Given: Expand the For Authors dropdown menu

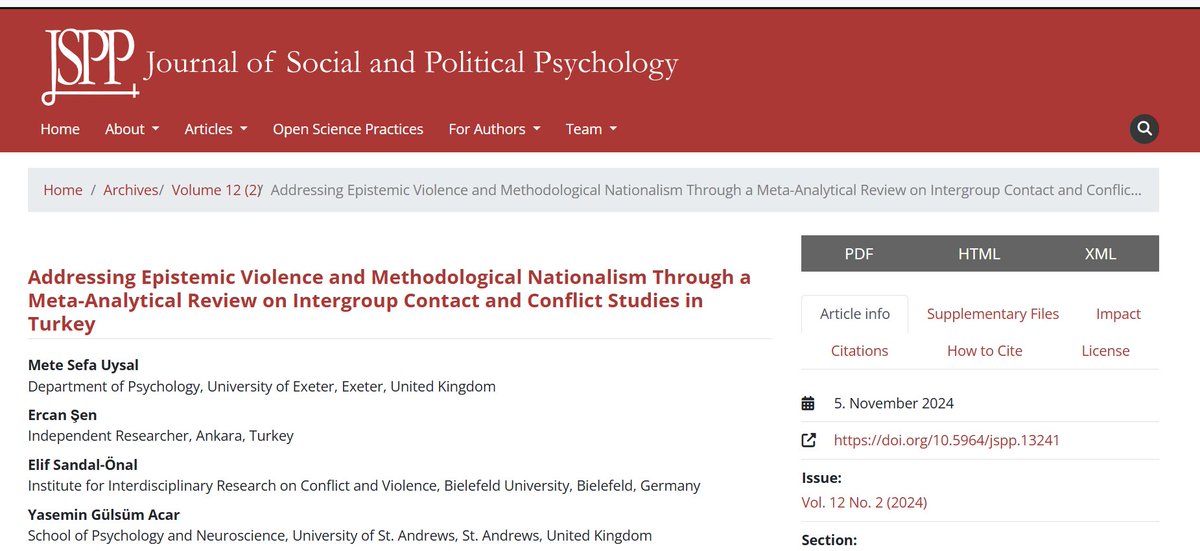Looking at the screenshot, I should tap(494, 129).
